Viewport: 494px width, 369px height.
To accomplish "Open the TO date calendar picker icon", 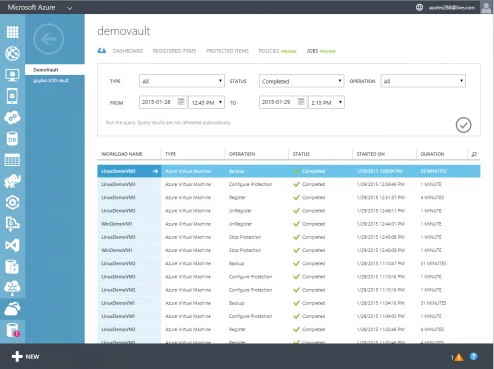I will click(x=301, y=101).
